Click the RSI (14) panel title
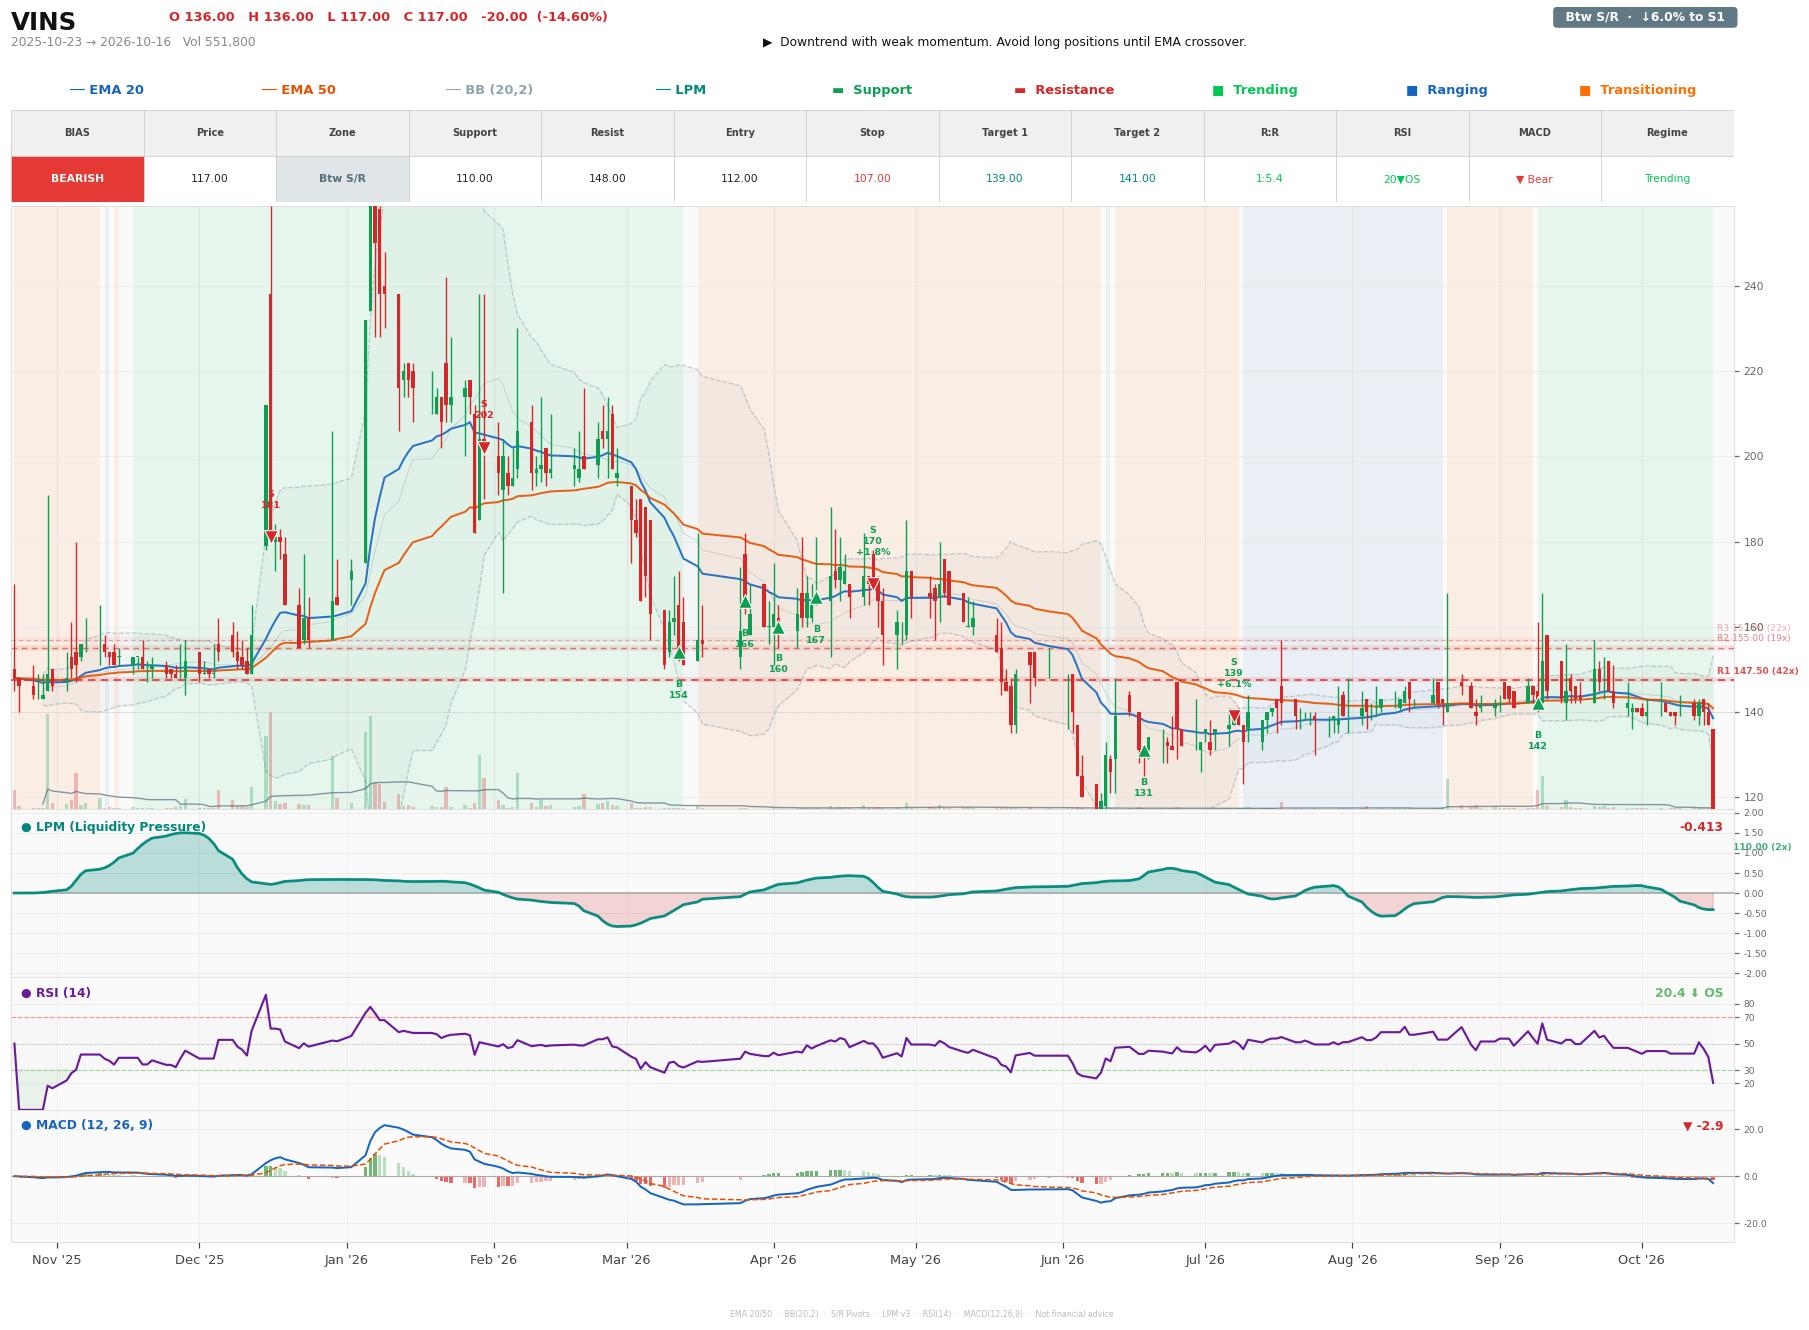 [56, 993]
